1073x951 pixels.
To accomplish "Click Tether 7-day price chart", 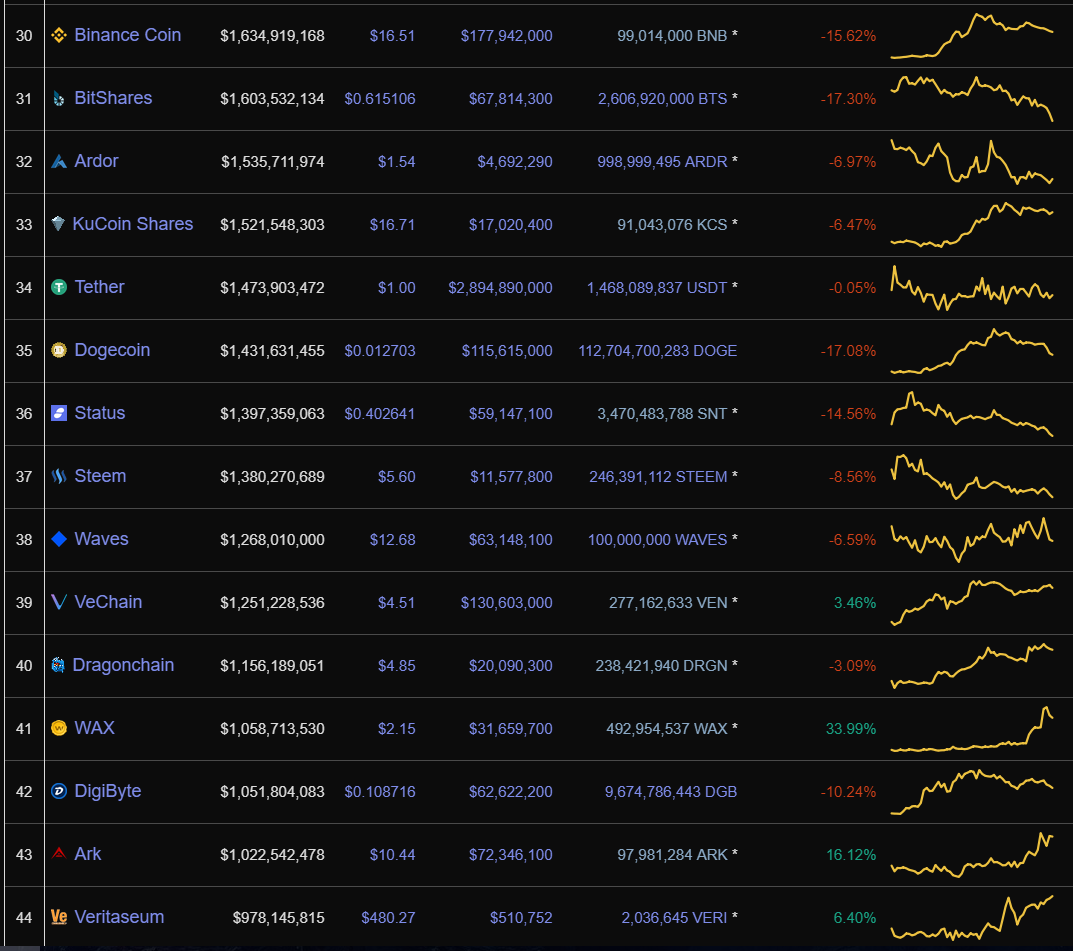I will [x=972, y=287].
